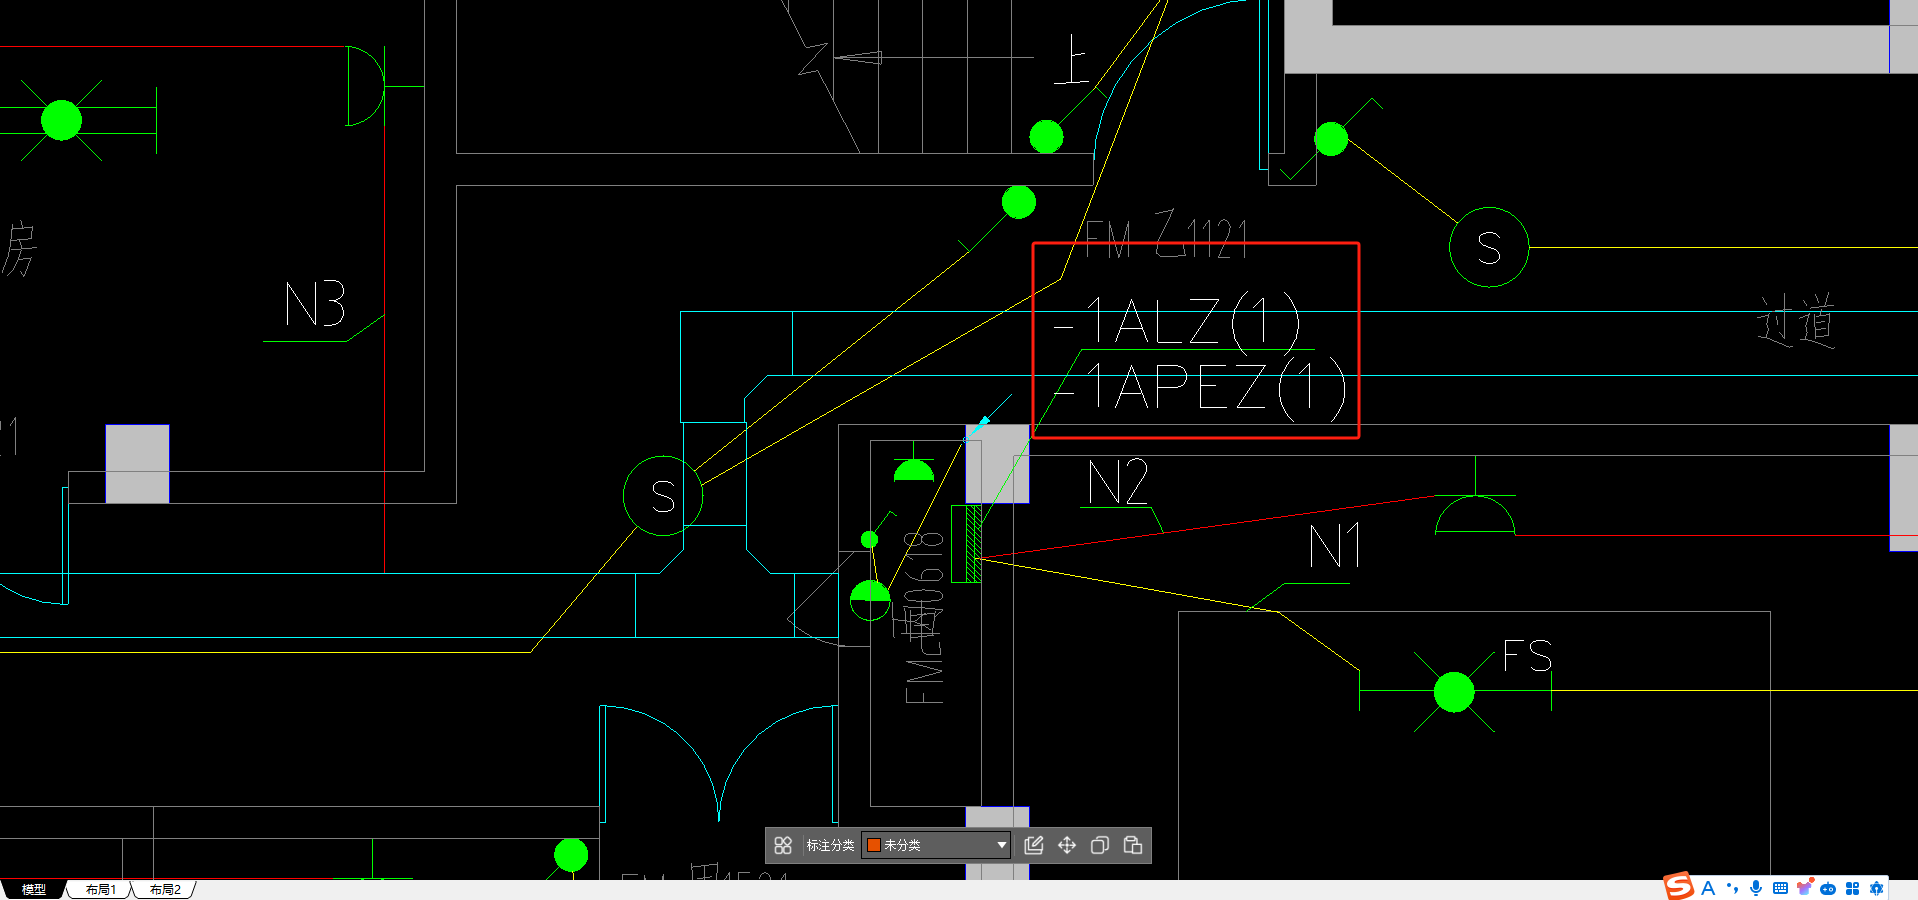Screen dimensions: 1918x900
Task: Click the N2 circuit label
Action: point(1118,482)
